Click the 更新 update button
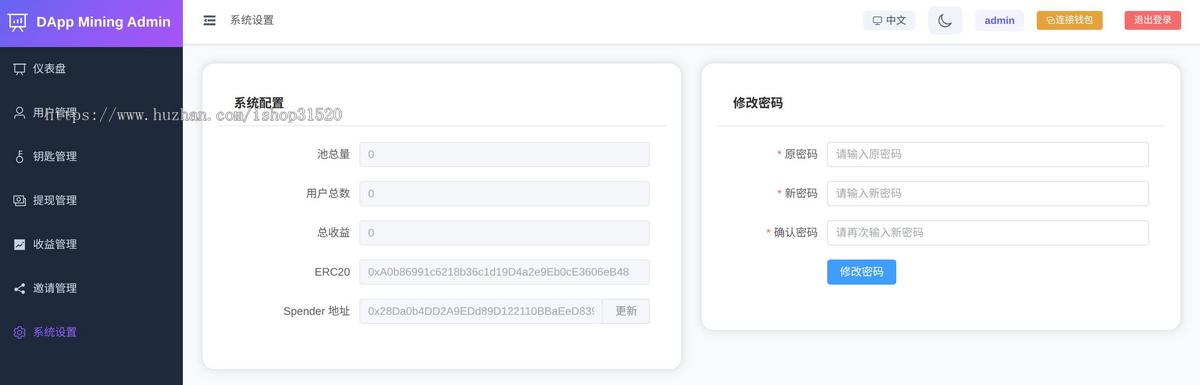 point(626,311)
